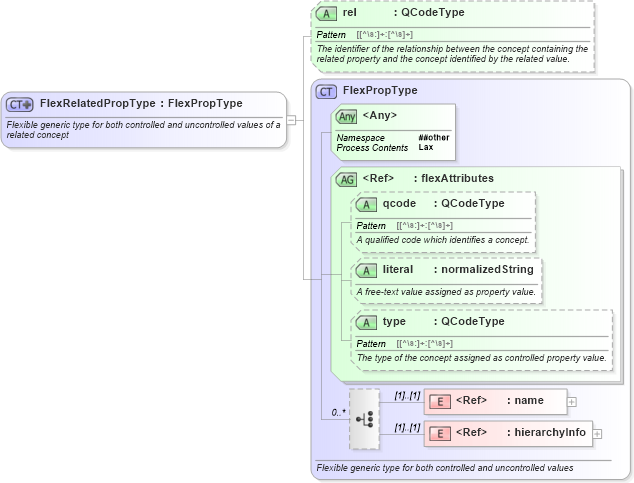The image size is (634, 483).
Task: Click the A icon beside type attribute
Action: (x=366, y=323)
